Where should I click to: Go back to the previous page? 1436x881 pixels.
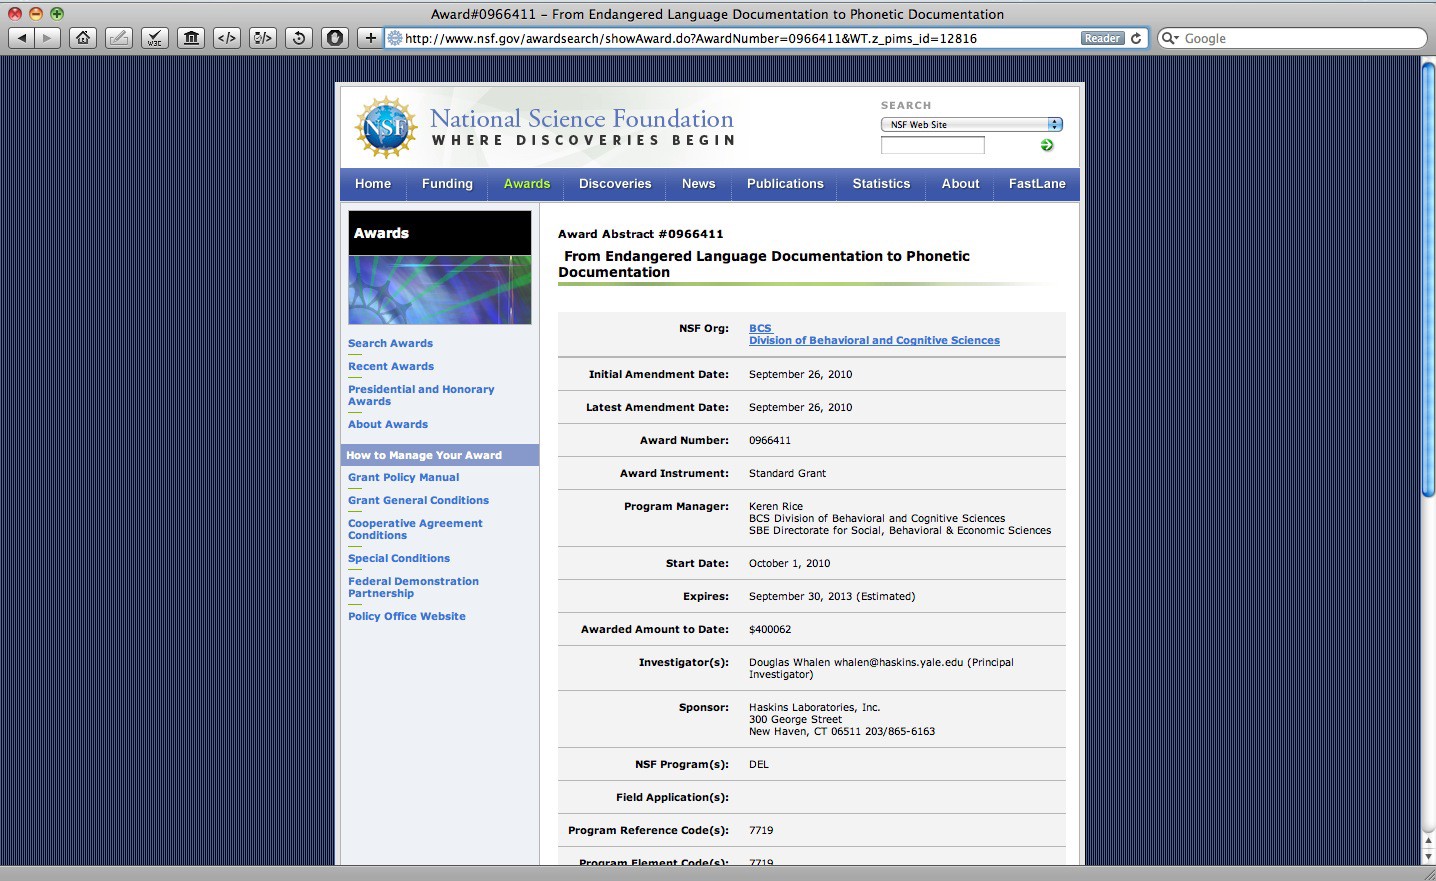22,38
